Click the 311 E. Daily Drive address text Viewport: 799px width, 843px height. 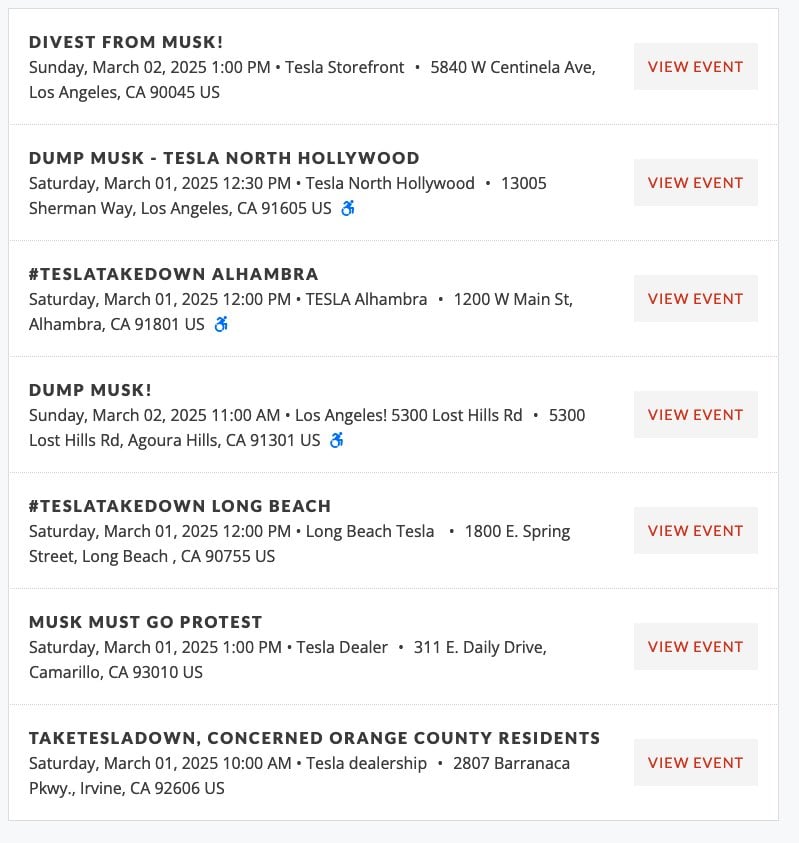click(x=480, y=647)
